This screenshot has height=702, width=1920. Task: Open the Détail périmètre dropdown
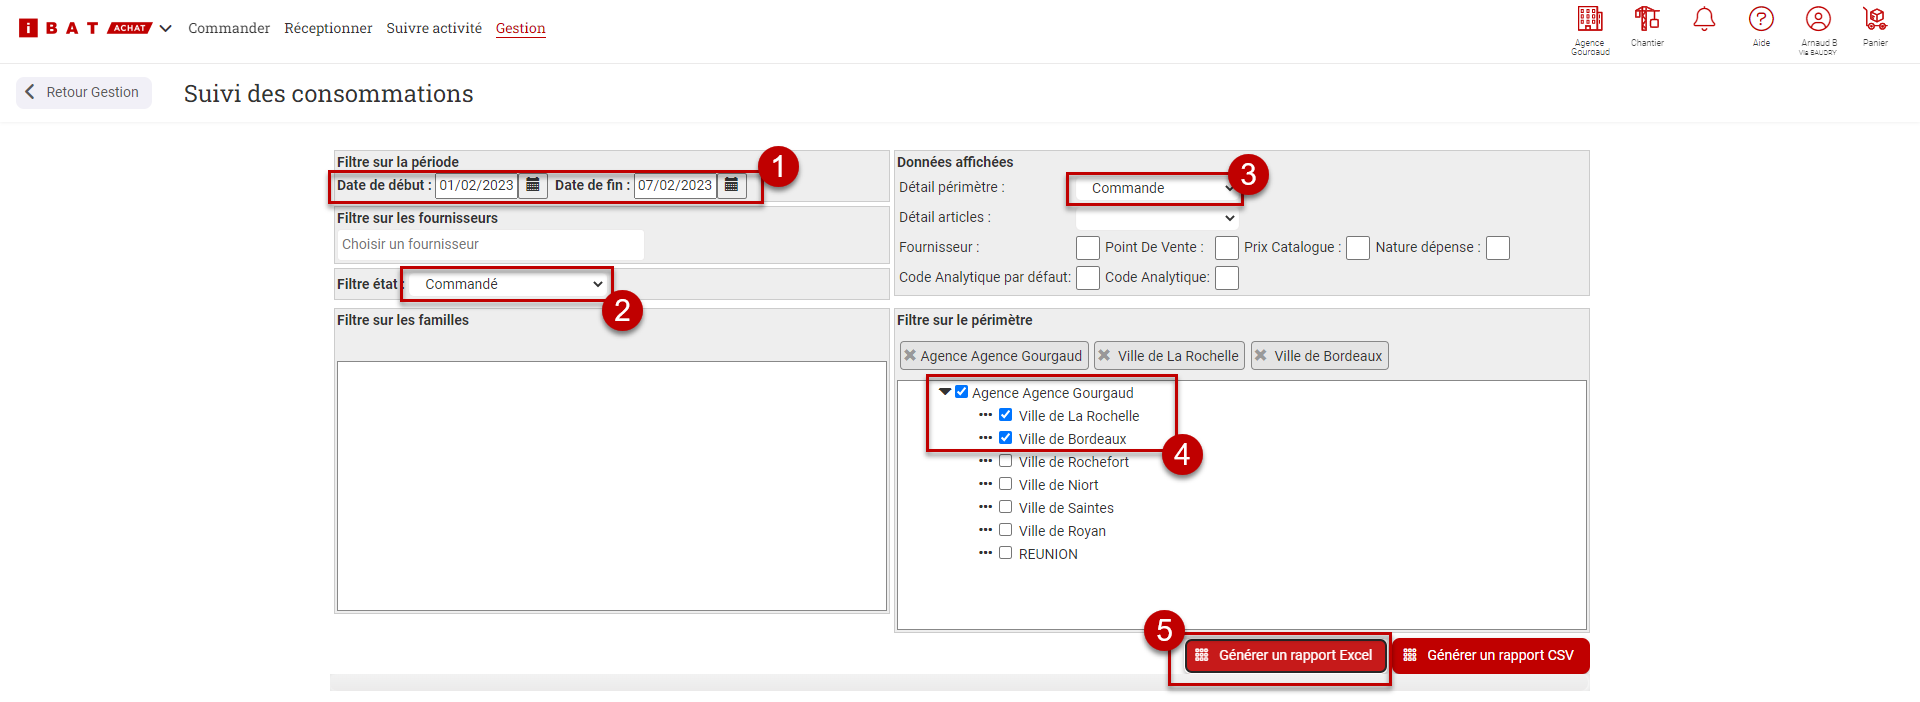point(1157,188)
